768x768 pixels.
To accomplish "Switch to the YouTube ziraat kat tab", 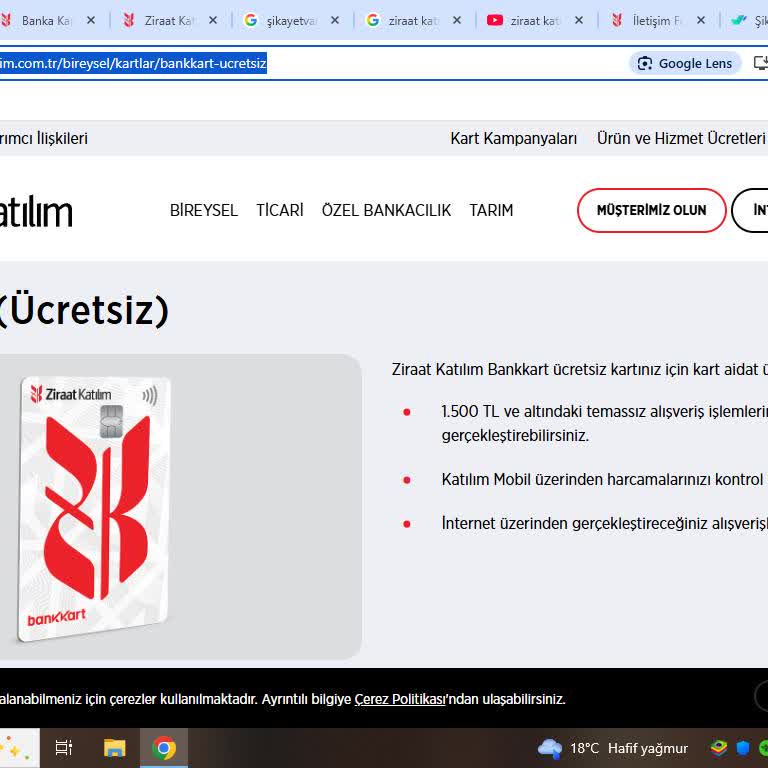I will click(x=535, y=21).
